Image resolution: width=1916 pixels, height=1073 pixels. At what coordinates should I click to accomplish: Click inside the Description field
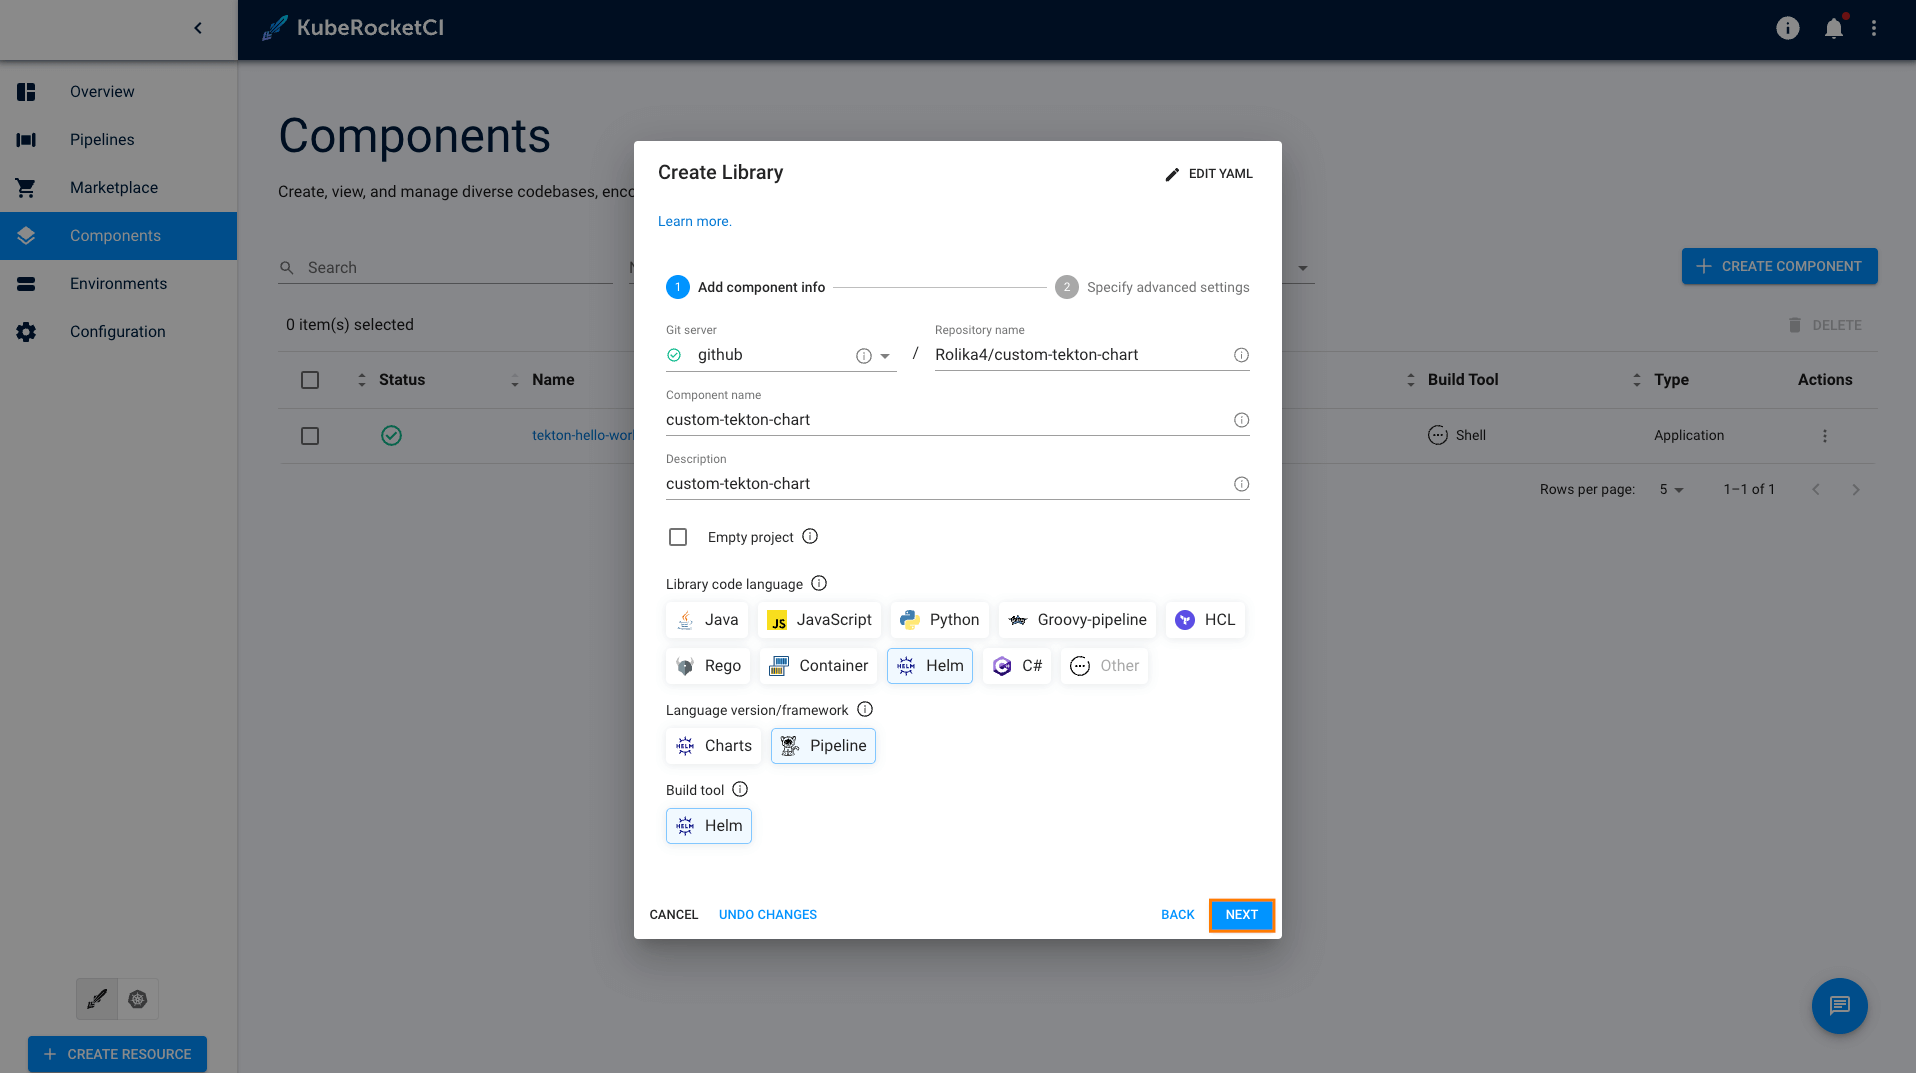(900, 483)
